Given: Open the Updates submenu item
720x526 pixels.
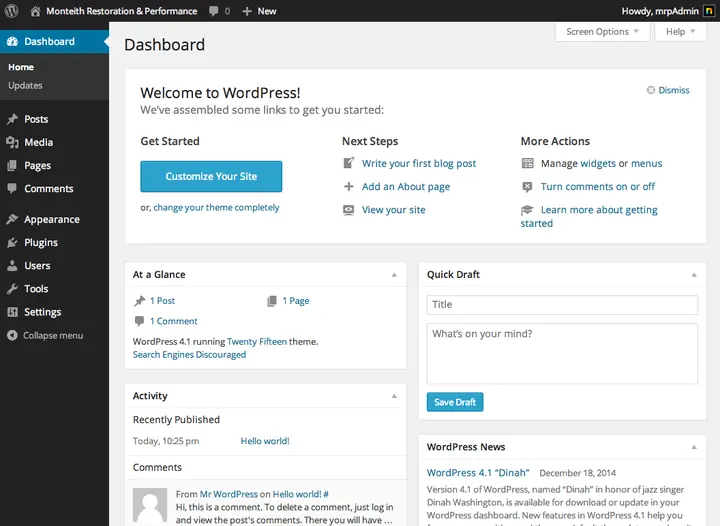Looking at the screenshot, I should 25,85.
